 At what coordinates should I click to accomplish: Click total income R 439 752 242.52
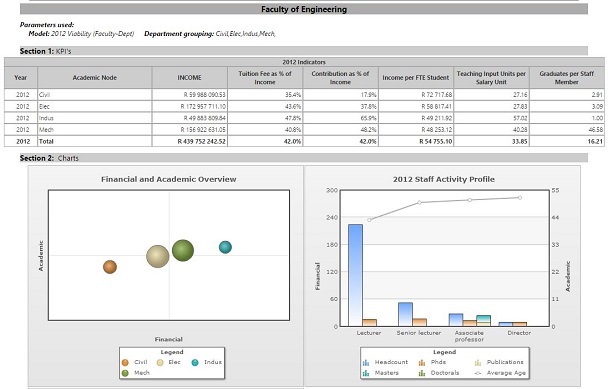click(x=202, y=142)
